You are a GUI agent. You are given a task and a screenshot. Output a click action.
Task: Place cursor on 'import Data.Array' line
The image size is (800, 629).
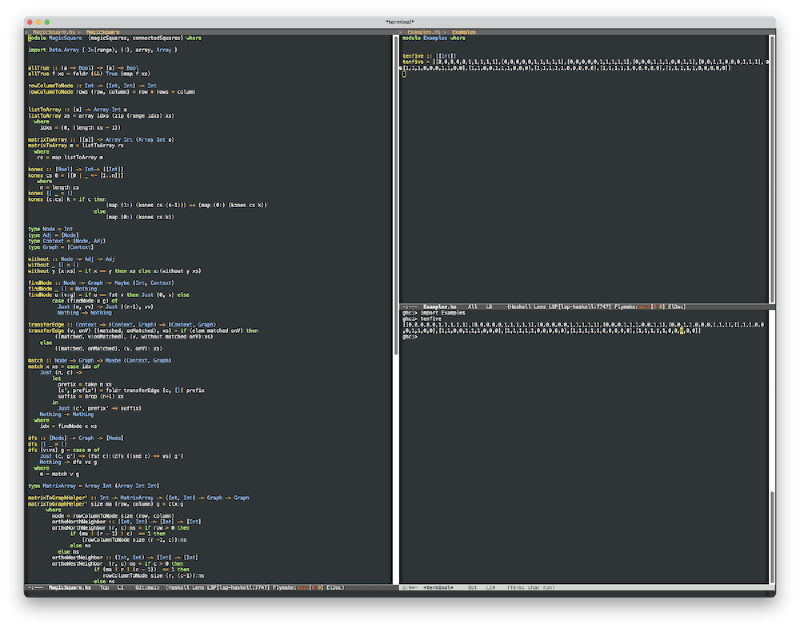point(103,50)
